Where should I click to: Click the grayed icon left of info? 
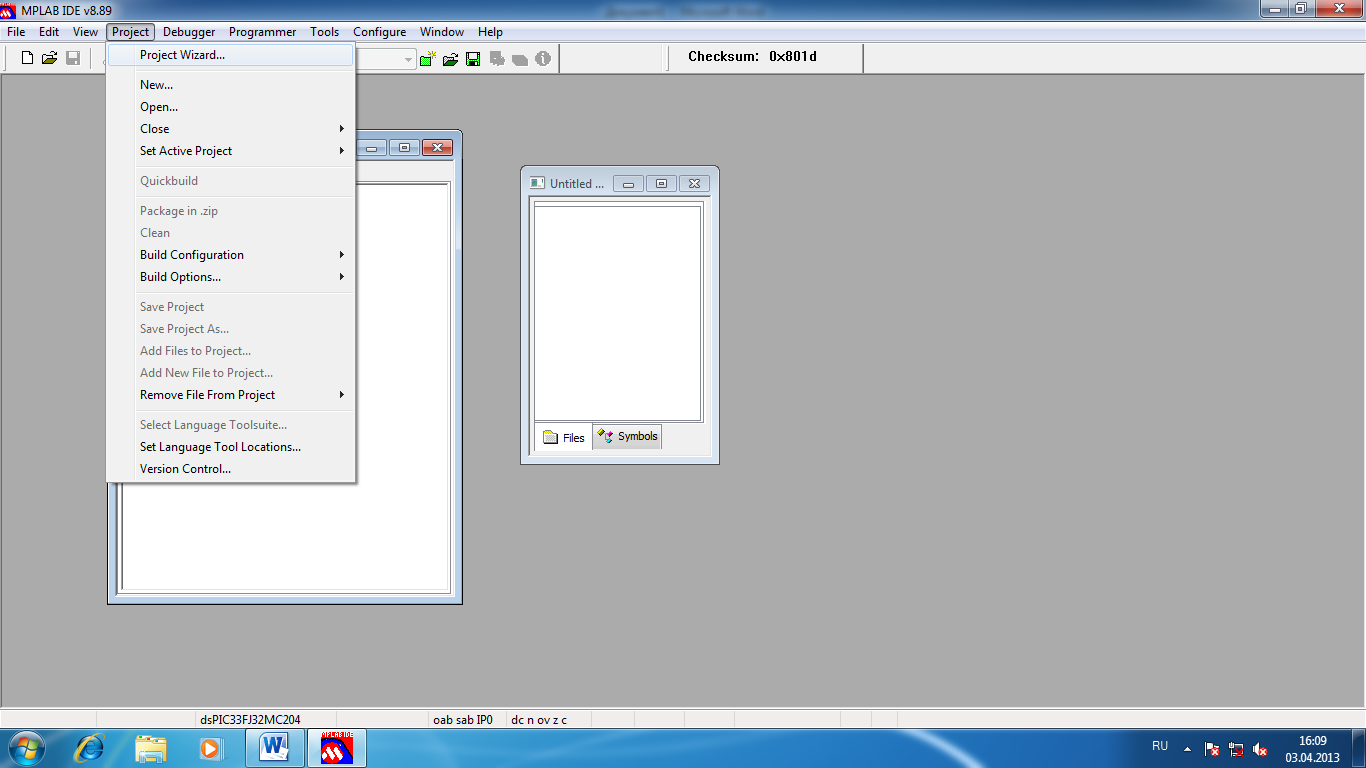pyautogui.click(x=520, y=59)
